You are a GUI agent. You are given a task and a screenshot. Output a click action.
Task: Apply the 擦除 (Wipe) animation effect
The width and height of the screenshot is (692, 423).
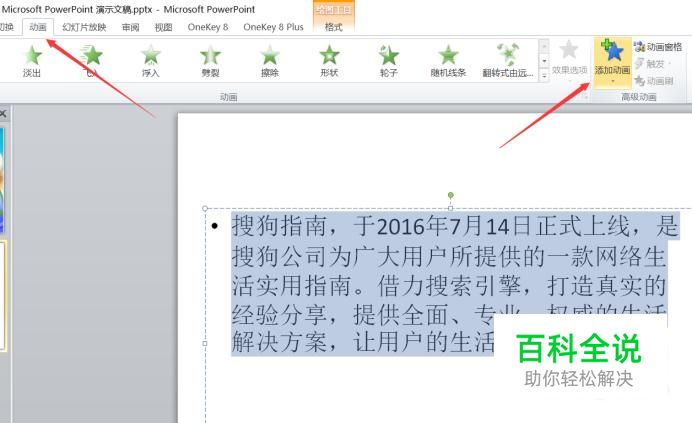coord(270,61)
